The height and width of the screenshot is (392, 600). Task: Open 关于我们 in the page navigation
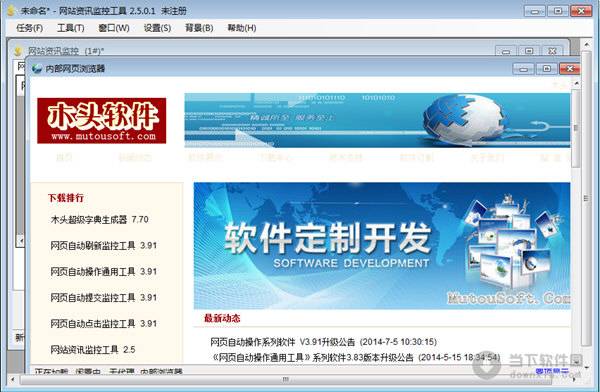(x=487, y=157)
